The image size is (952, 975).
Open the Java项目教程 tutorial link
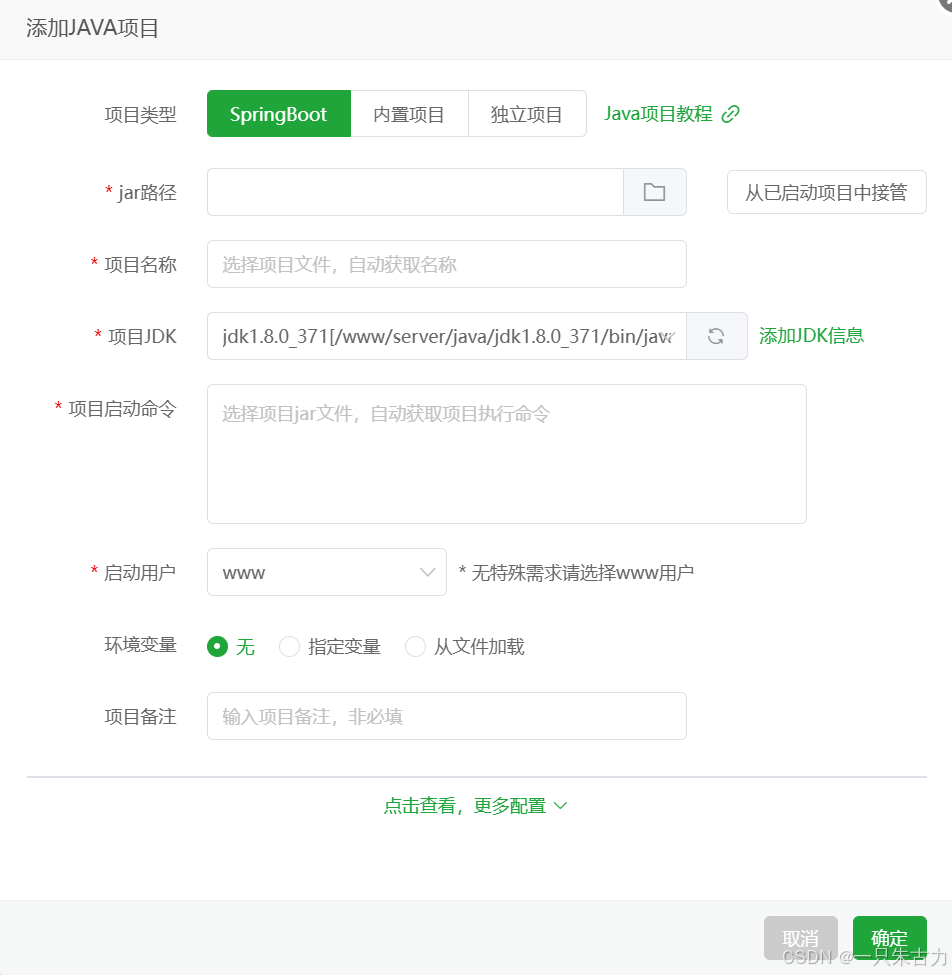pos(659,114)
